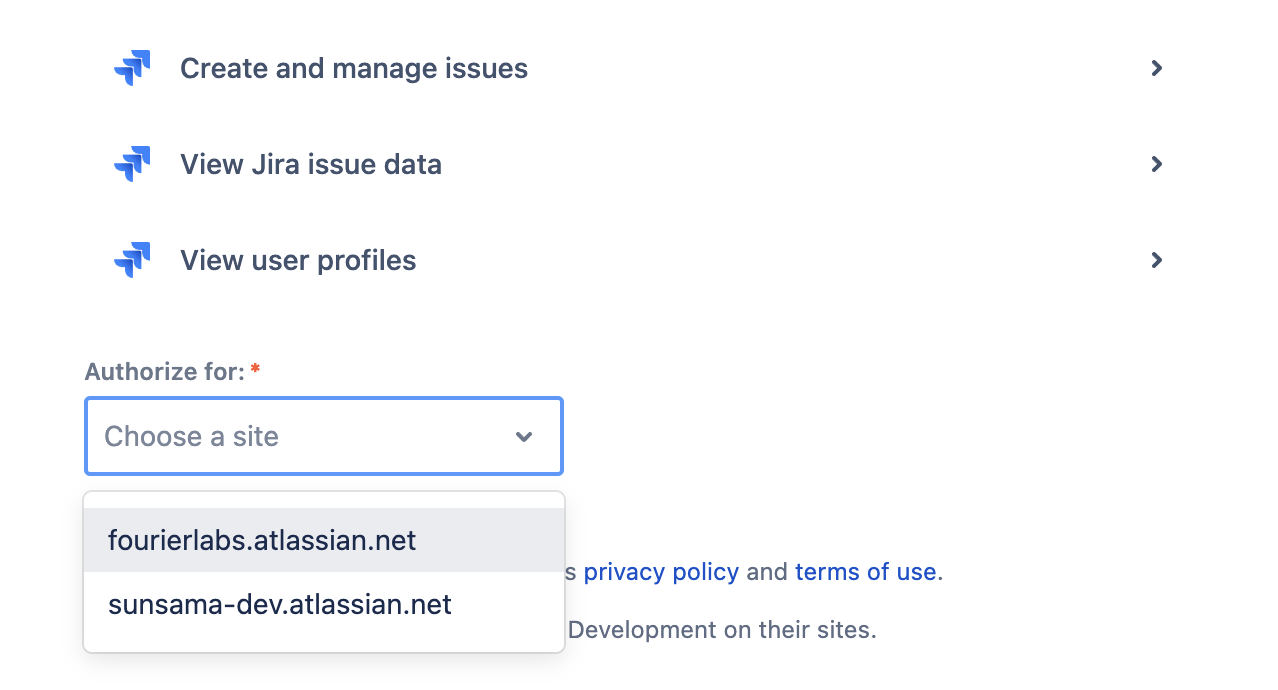1278x690 pixels.
Task: Open the terms of use link
Action: [865, 572]
